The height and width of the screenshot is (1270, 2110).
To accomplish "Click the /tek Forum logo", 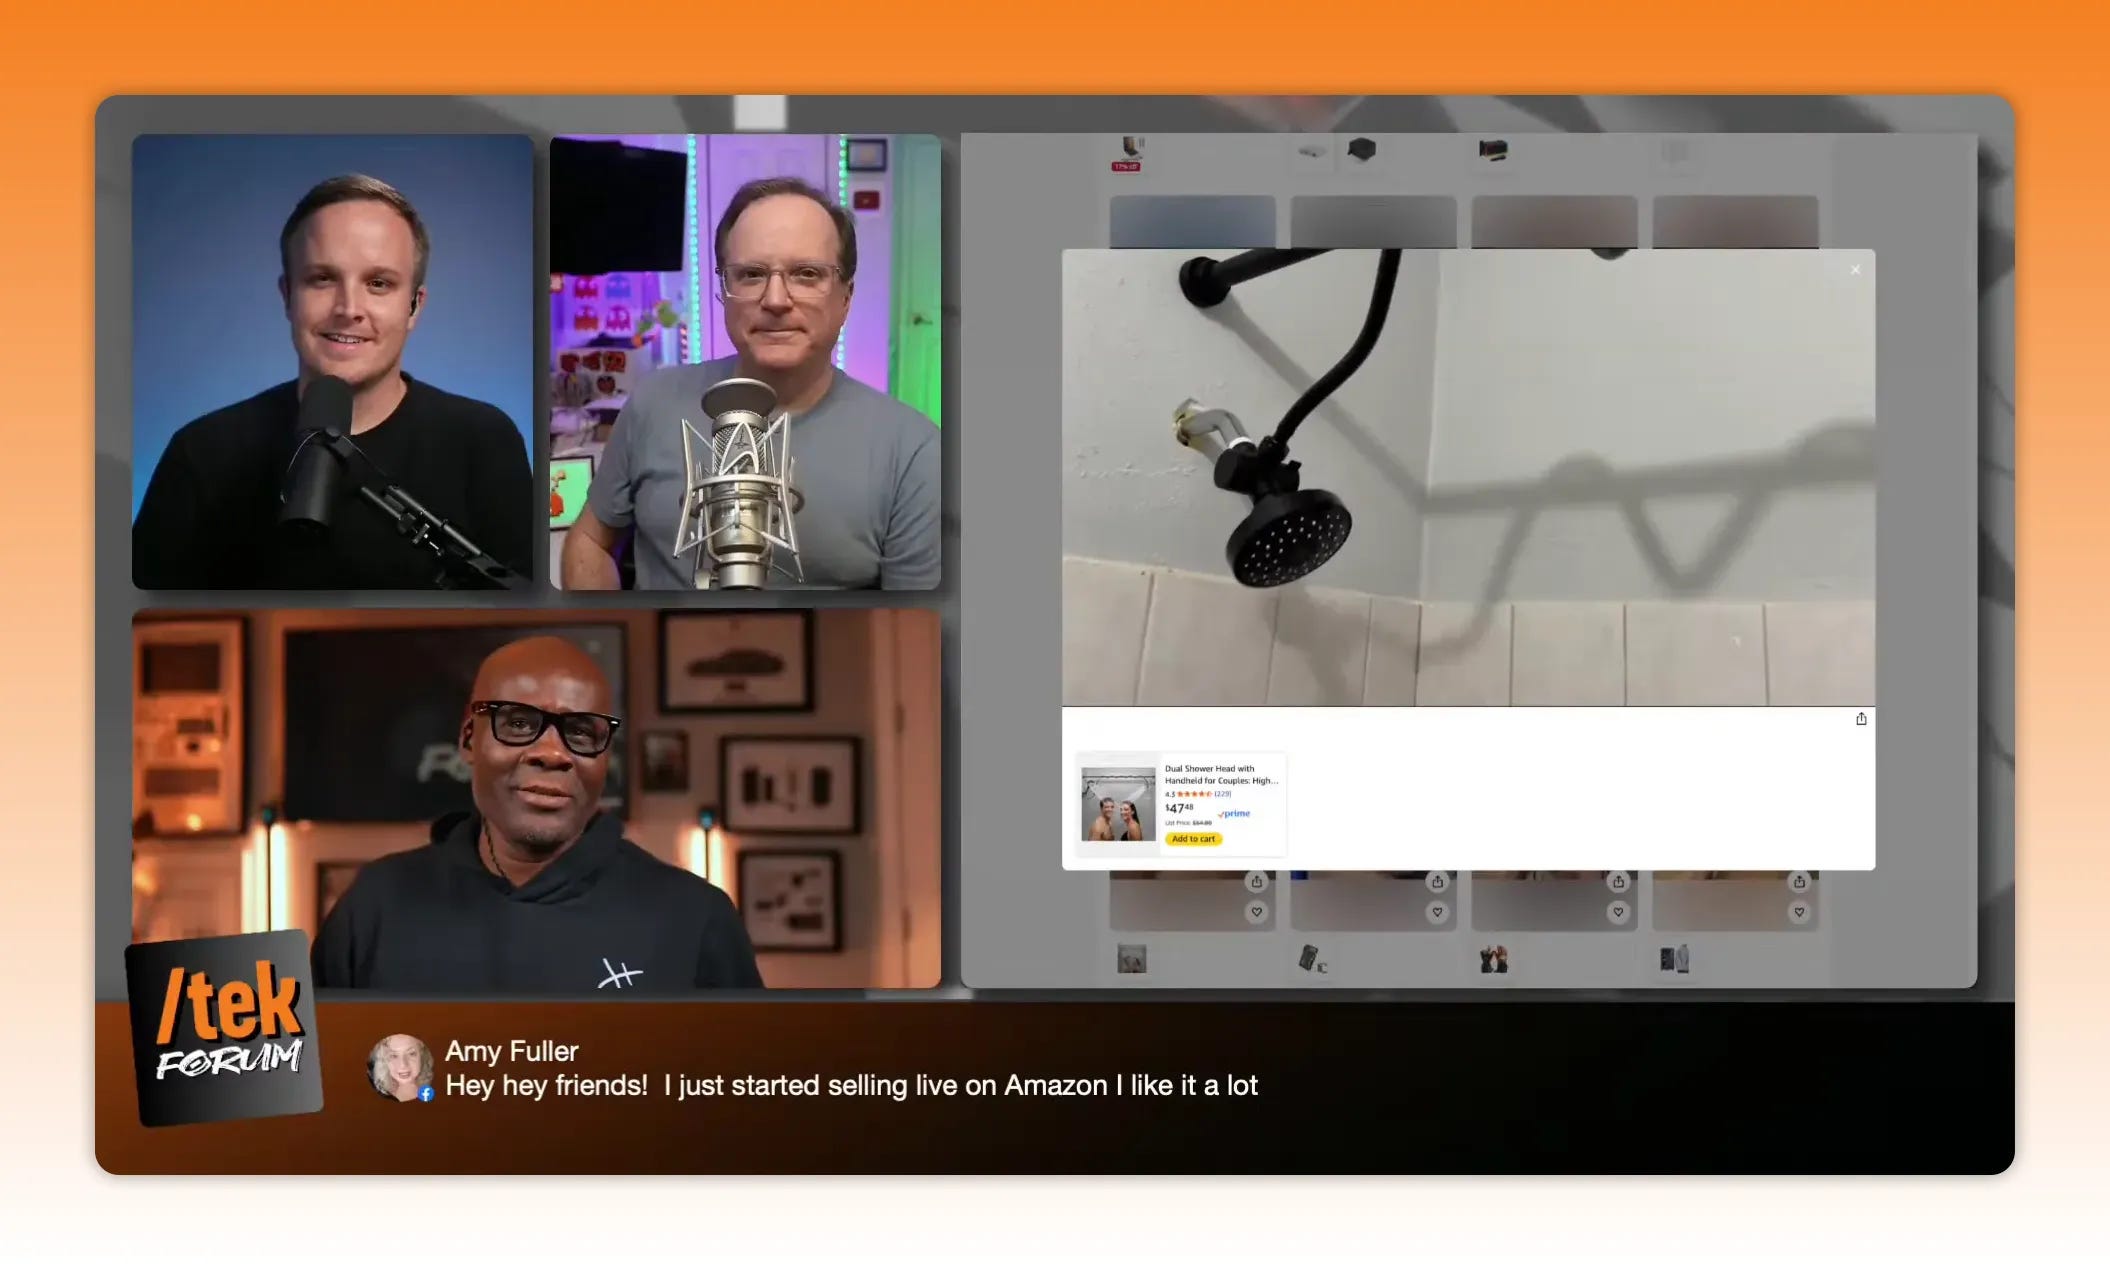I will 226,1025.
